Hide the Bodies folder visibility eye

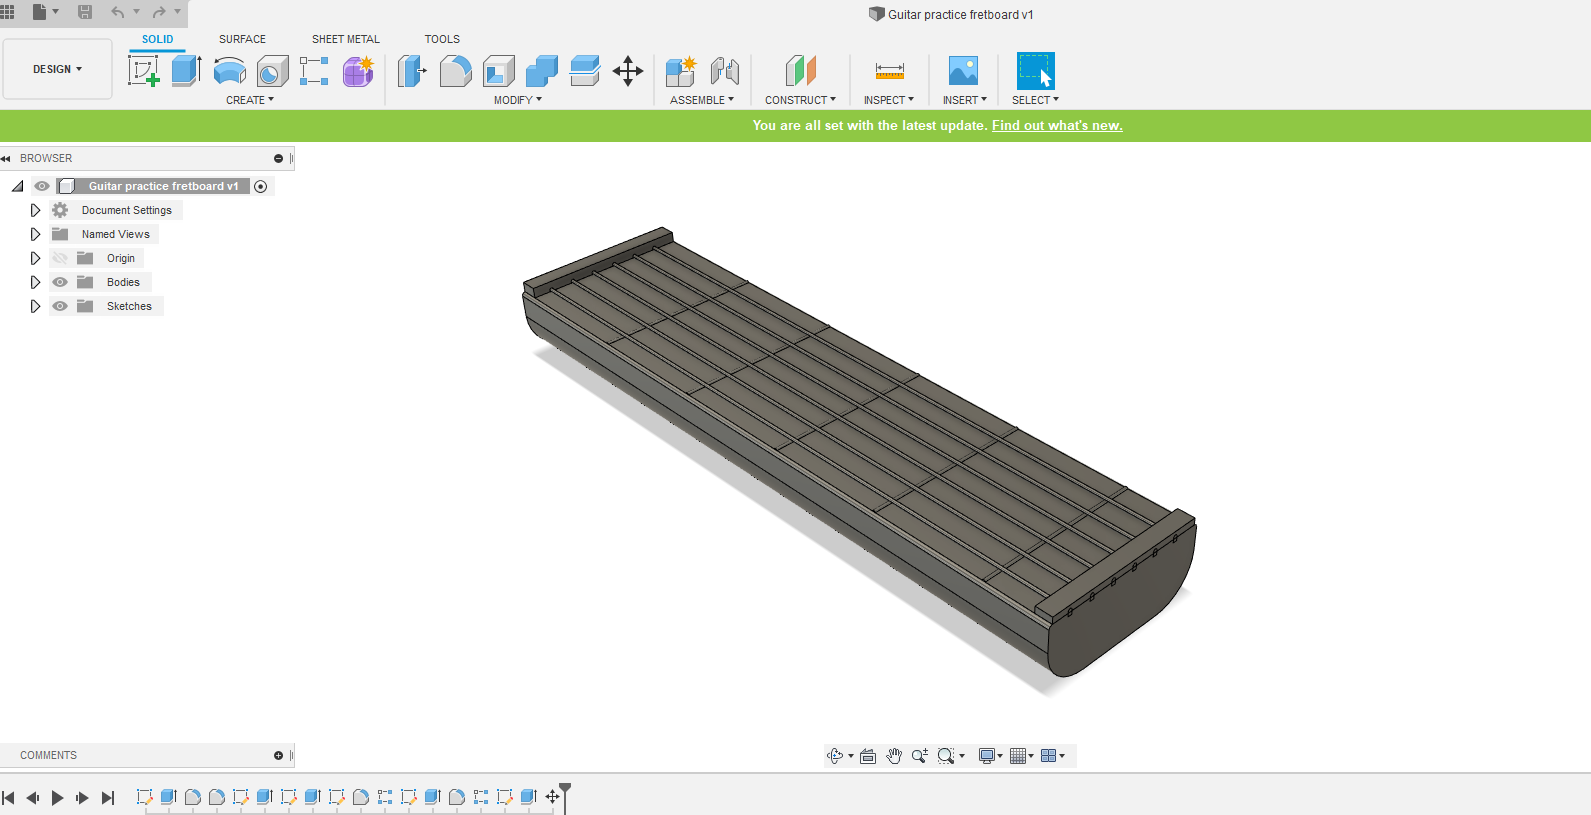(60, 282)
